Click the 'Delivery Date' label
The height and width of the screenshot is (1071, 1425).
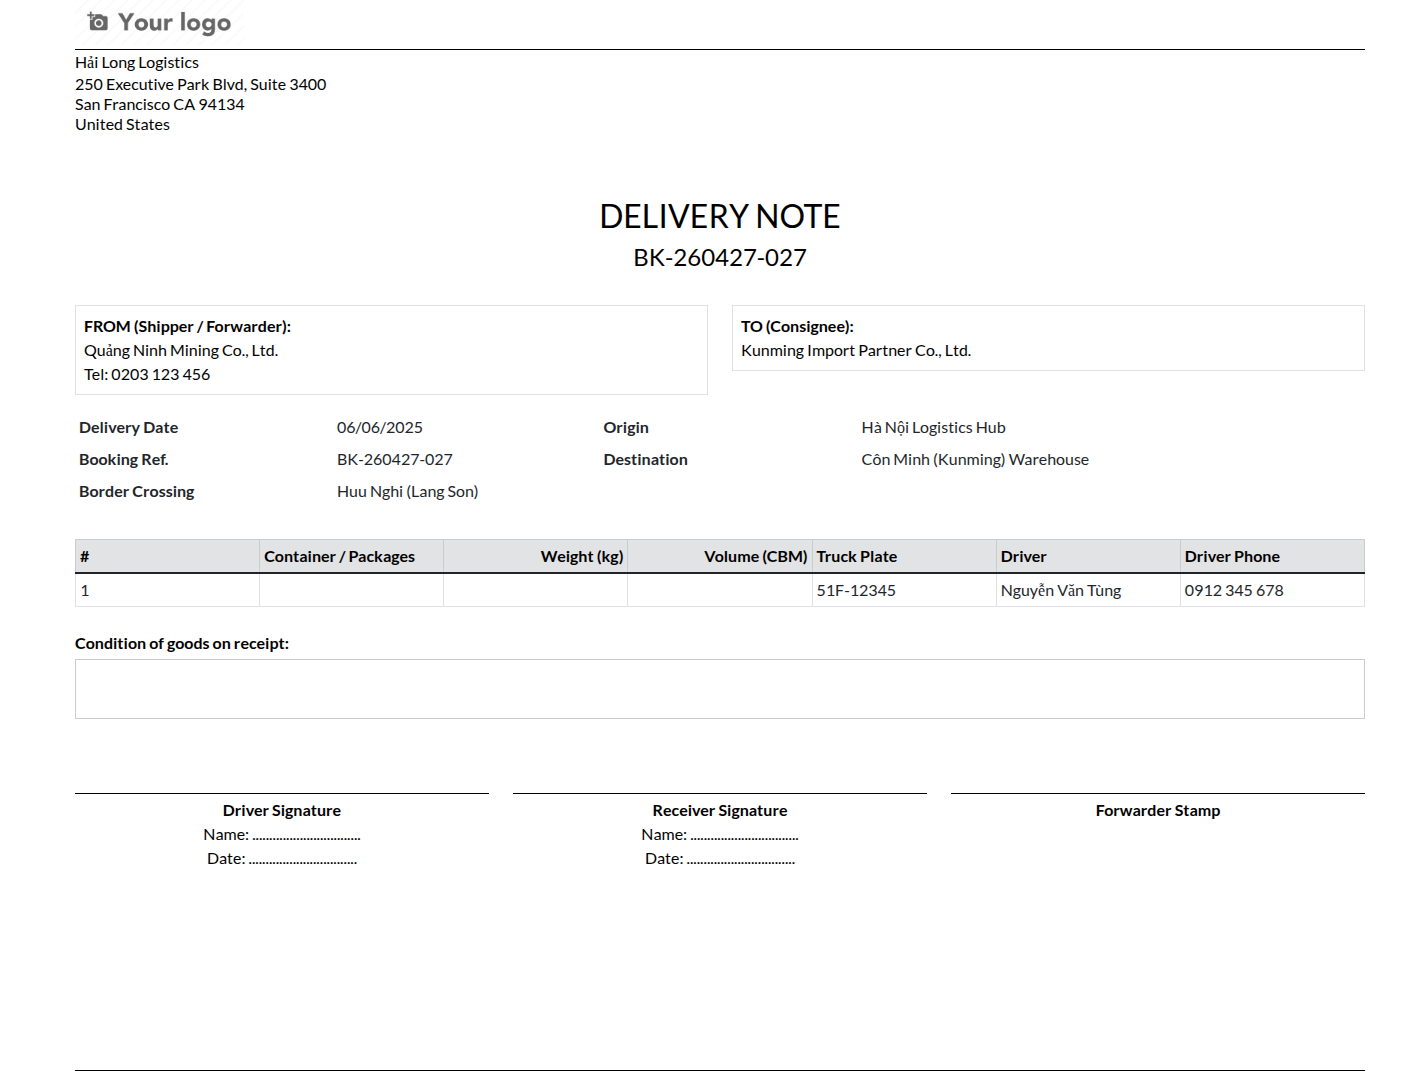coord(128,427)
